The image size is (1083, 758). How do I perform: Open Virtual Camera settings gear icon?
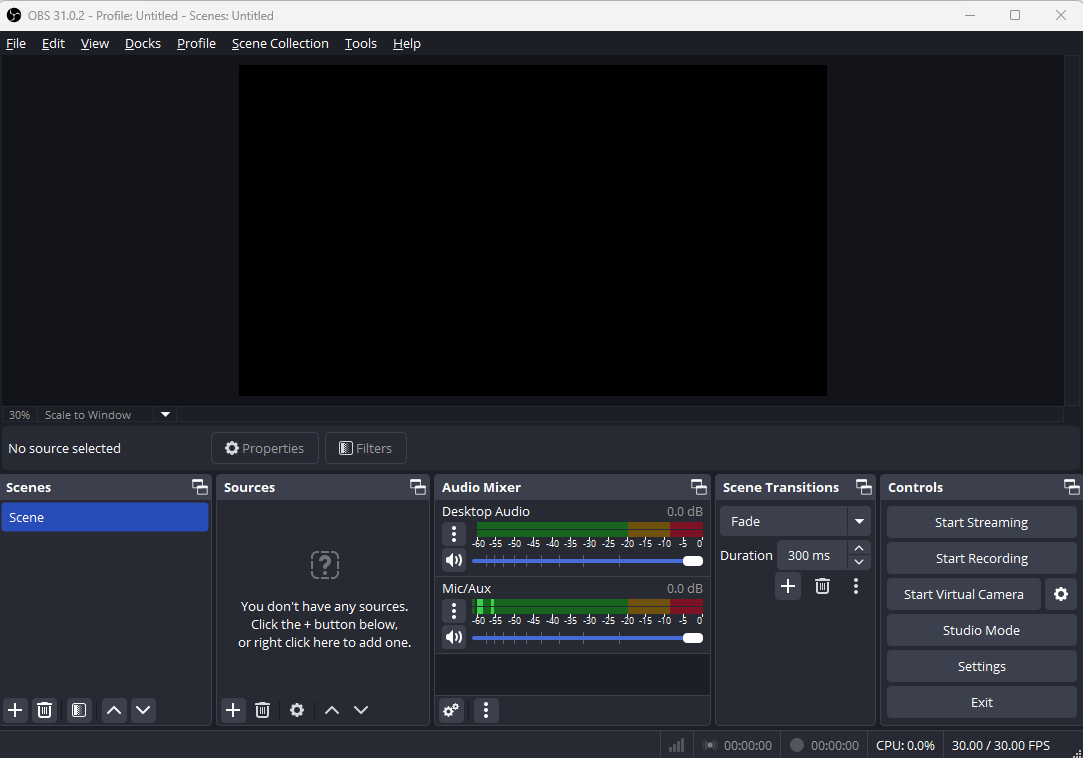[1060, 594]
